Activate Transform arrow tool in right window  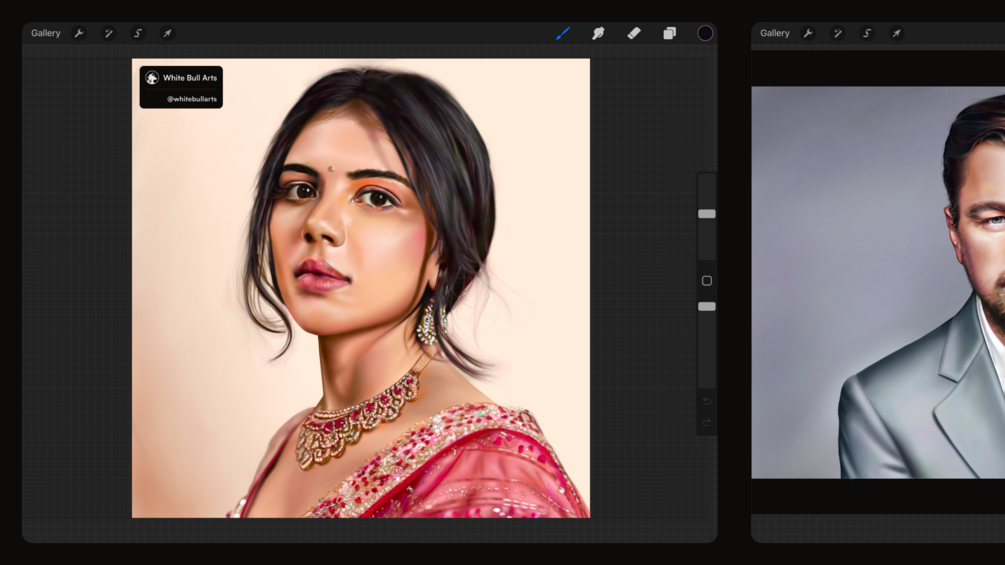point(897,33)
